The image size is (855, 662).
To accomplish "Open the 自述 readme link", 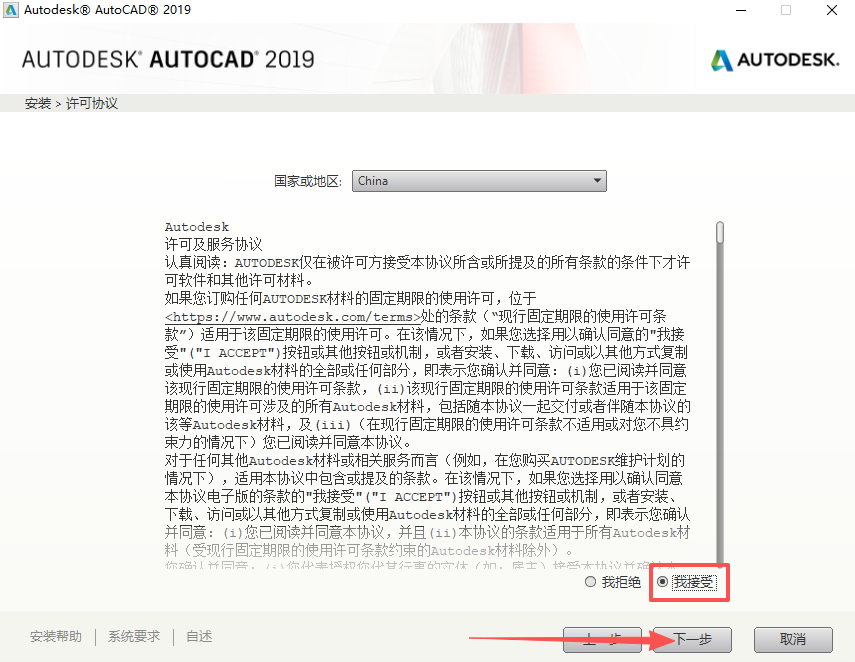I will 199,637.
